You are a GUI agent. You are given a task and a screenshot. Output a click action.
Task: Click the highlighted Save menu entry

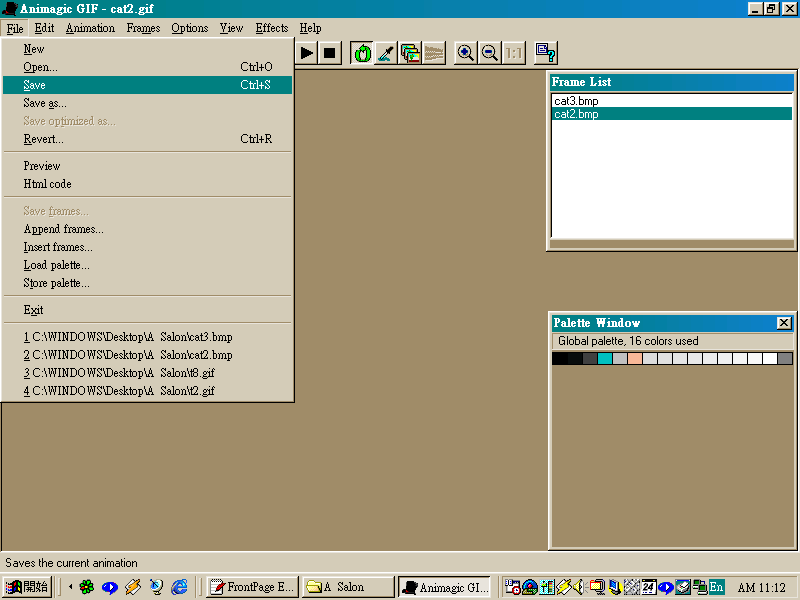coord(147,85)
